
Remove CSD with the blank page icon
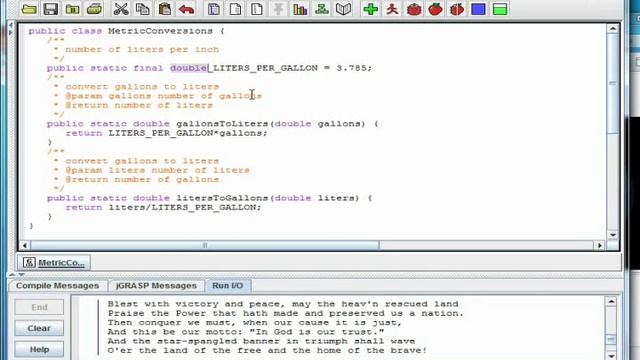coord(235,9)
